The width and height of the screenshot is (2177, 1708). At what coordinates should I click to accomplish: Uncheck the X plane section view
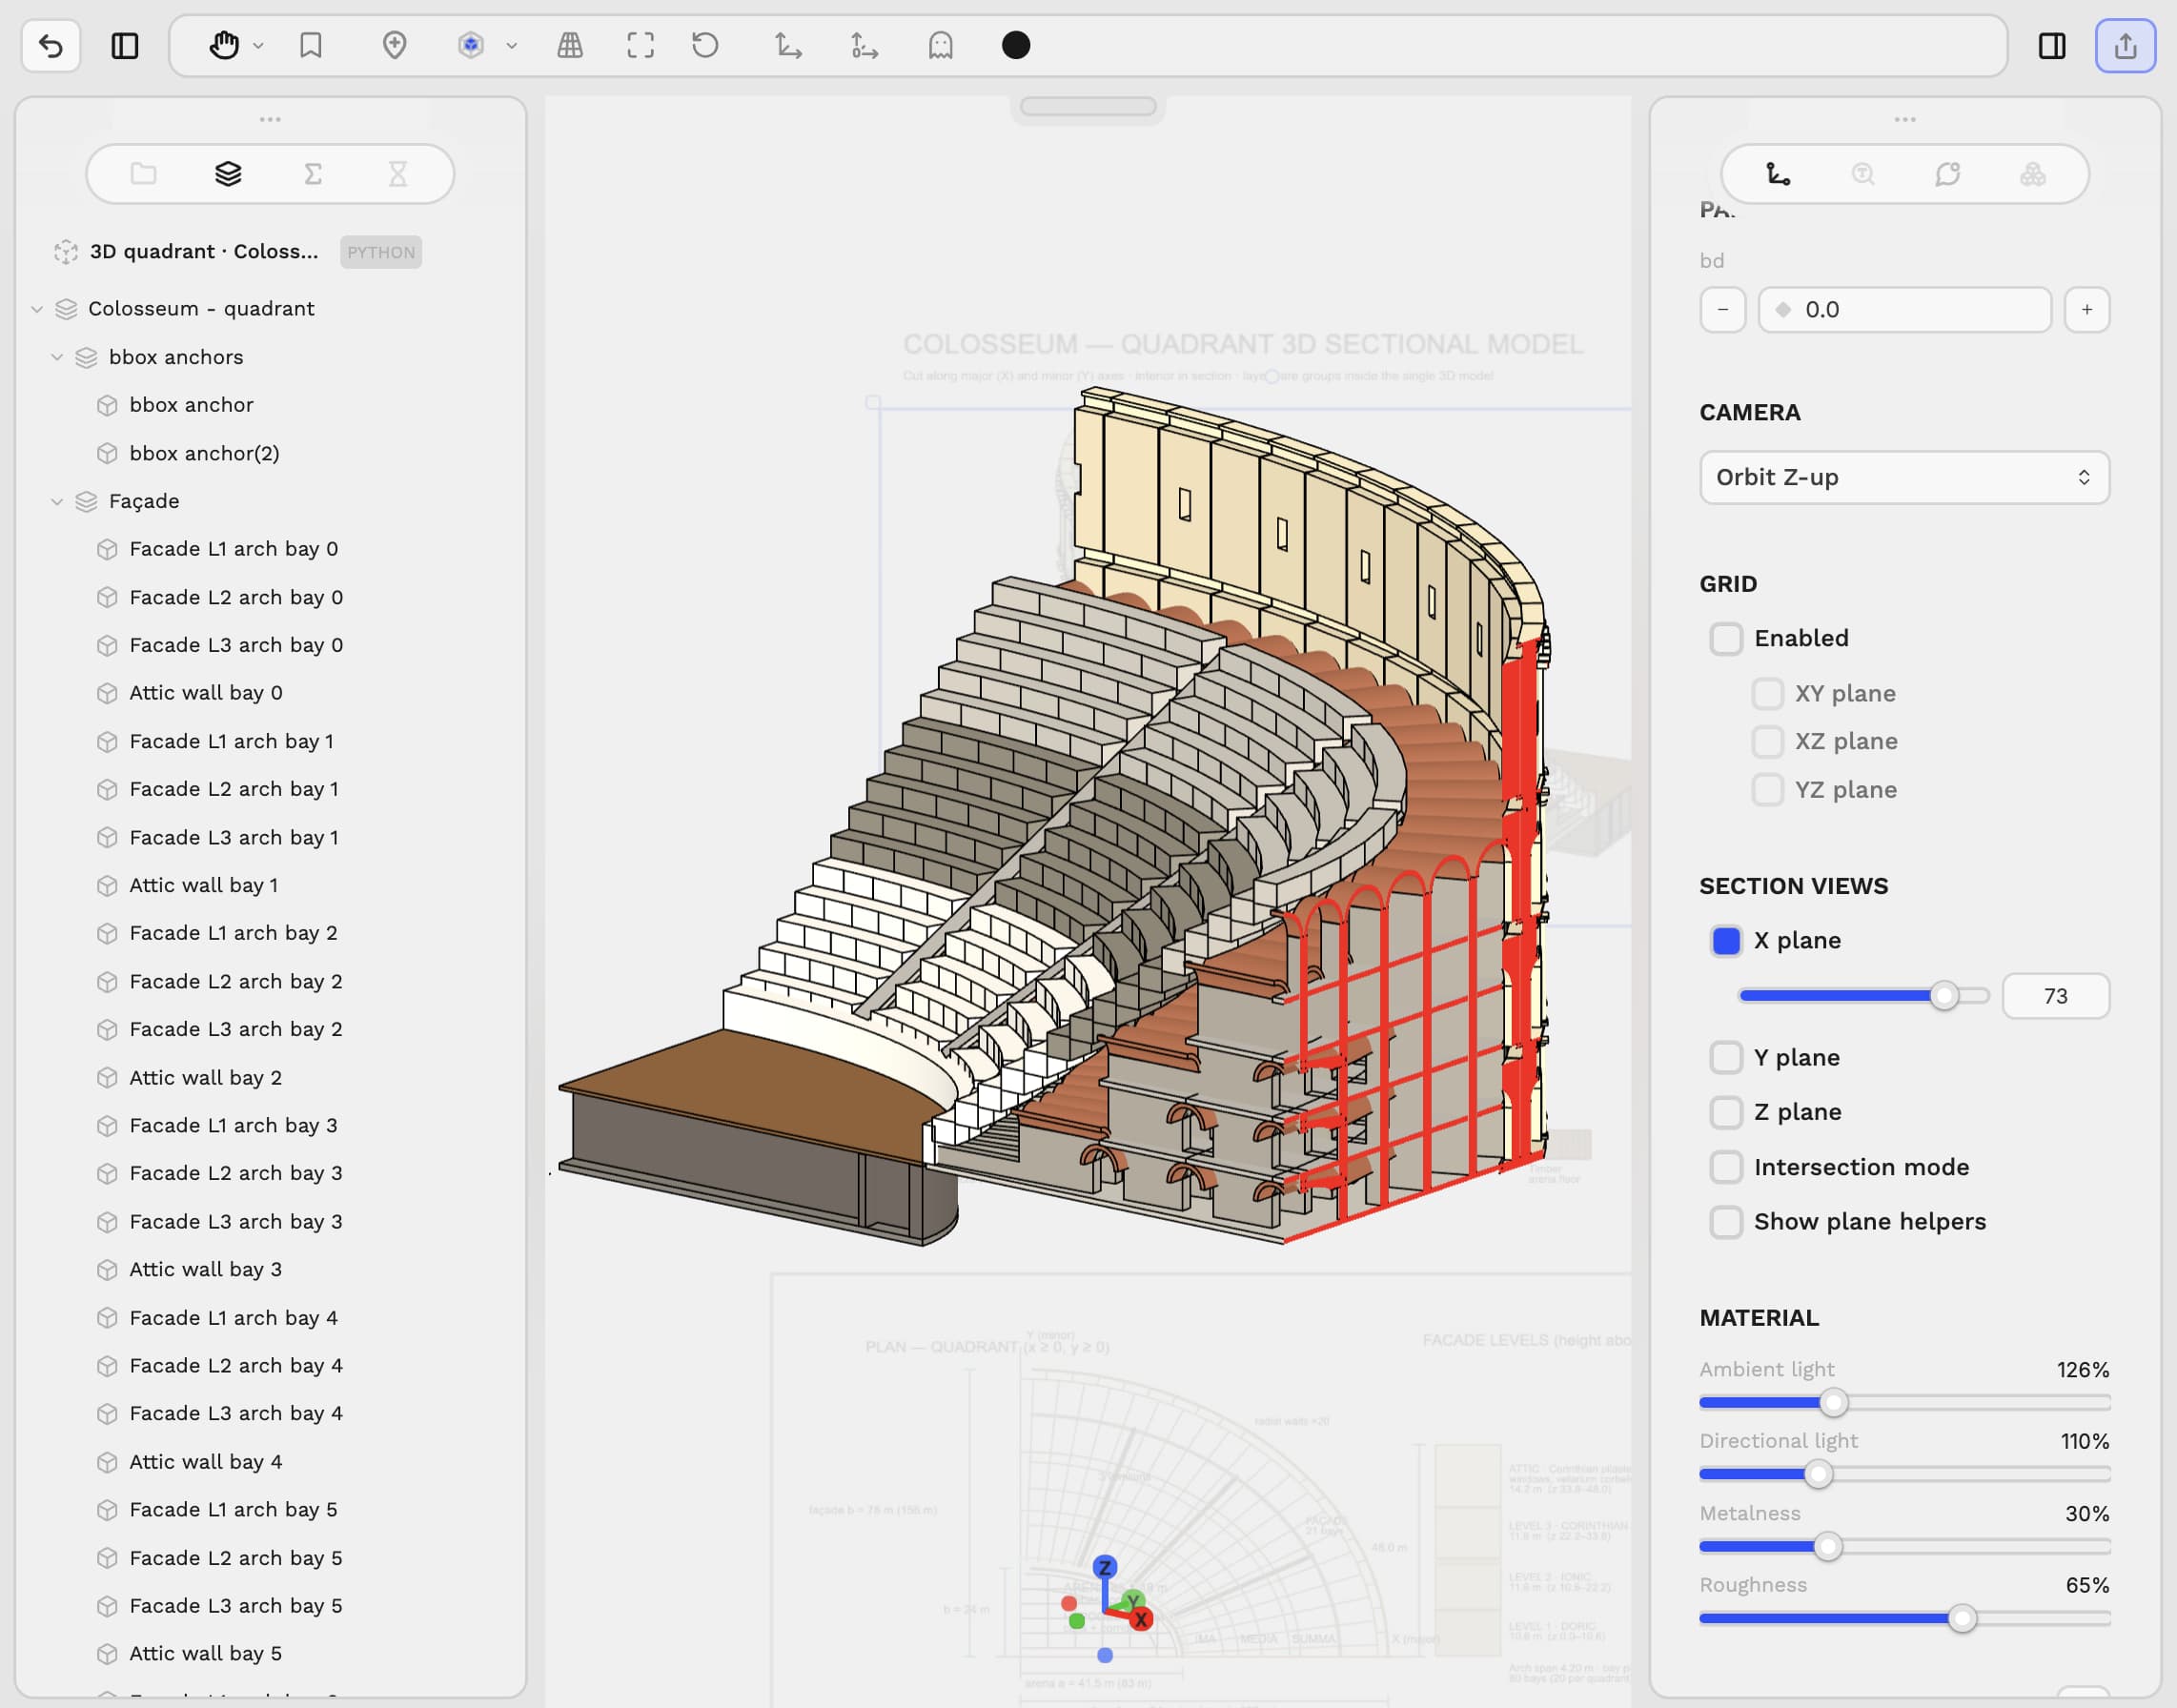click(x=1726, y=941)
